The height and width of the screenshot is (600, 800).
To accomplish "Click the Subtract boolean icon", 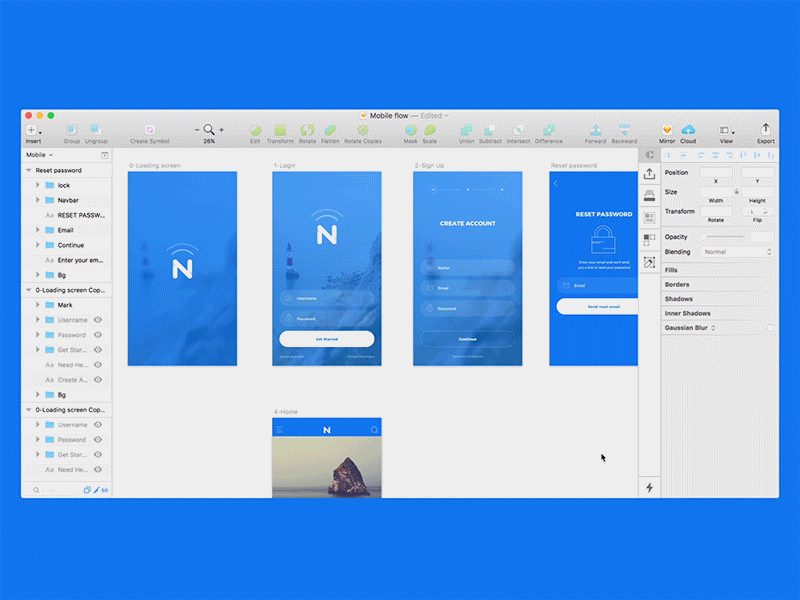I will tap(489, 131).
